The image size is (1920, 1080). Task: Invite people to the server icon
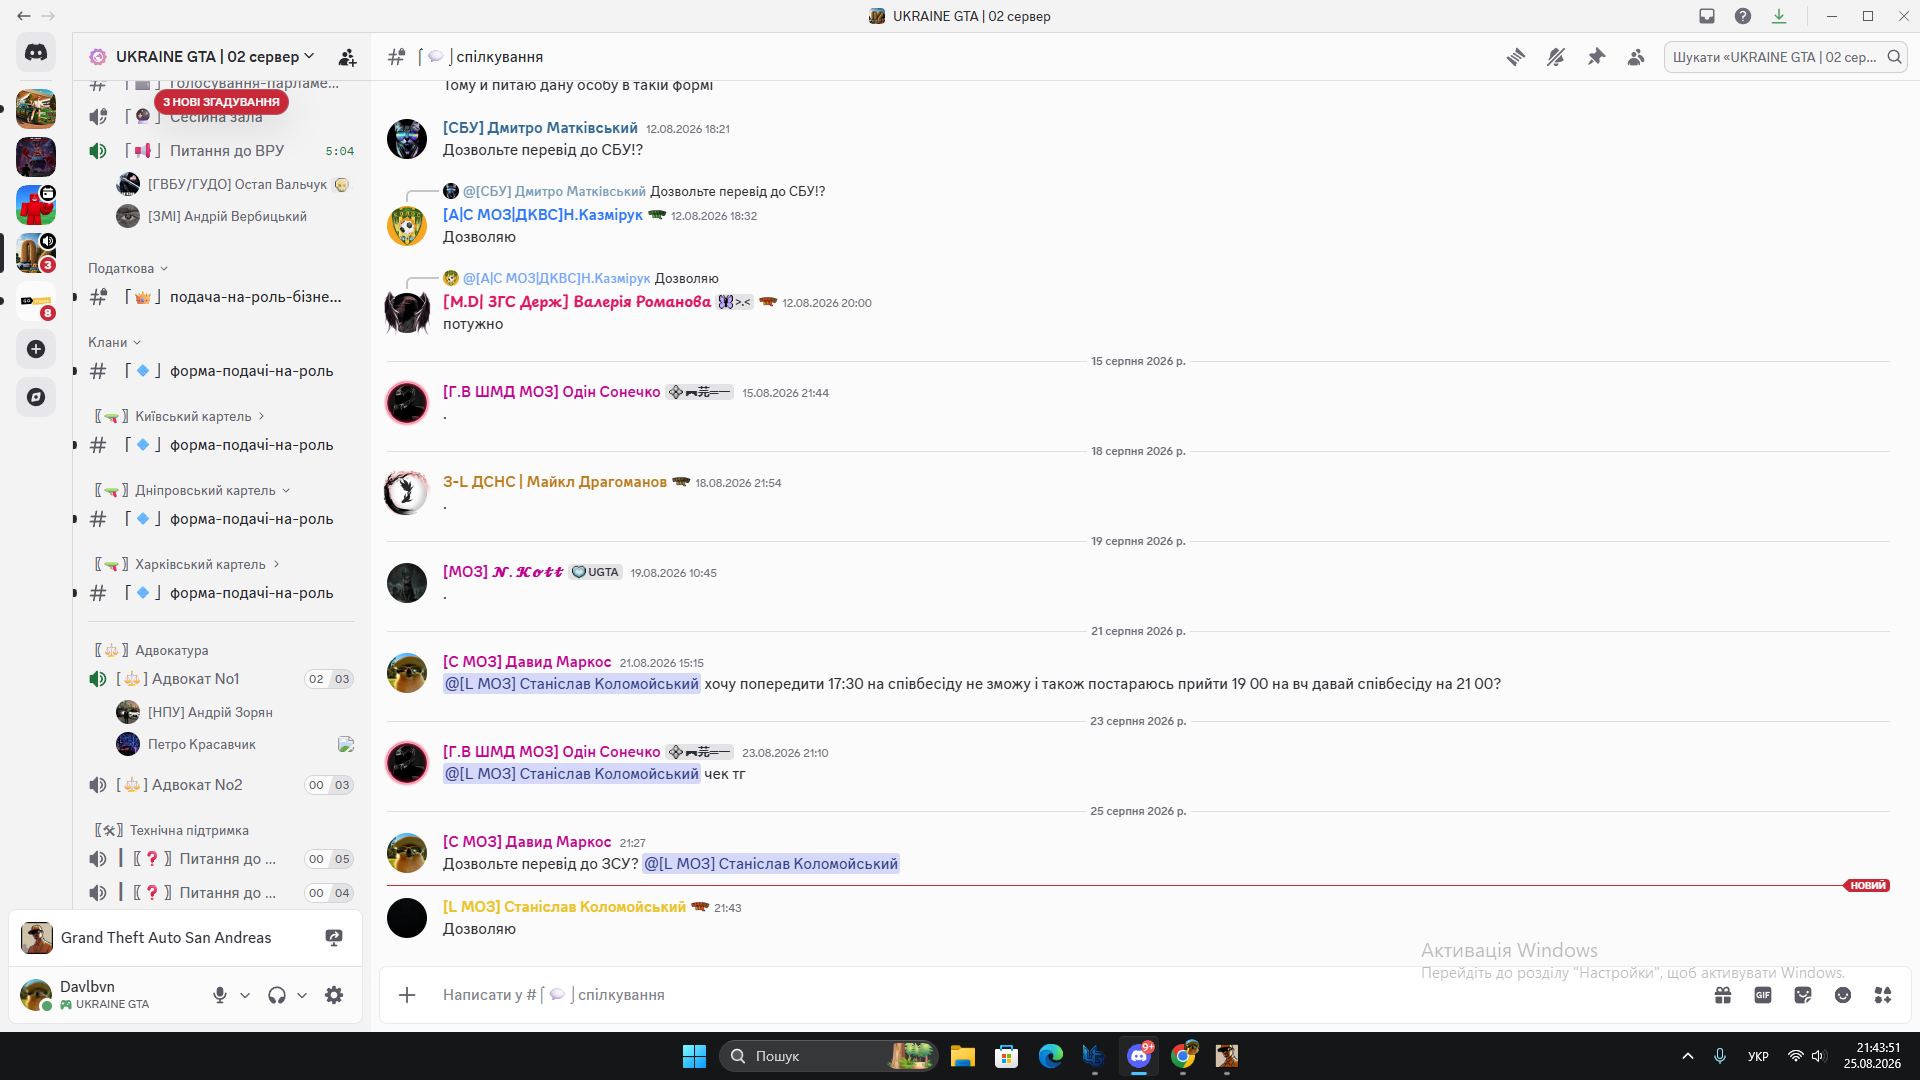[x=347, y=57]
